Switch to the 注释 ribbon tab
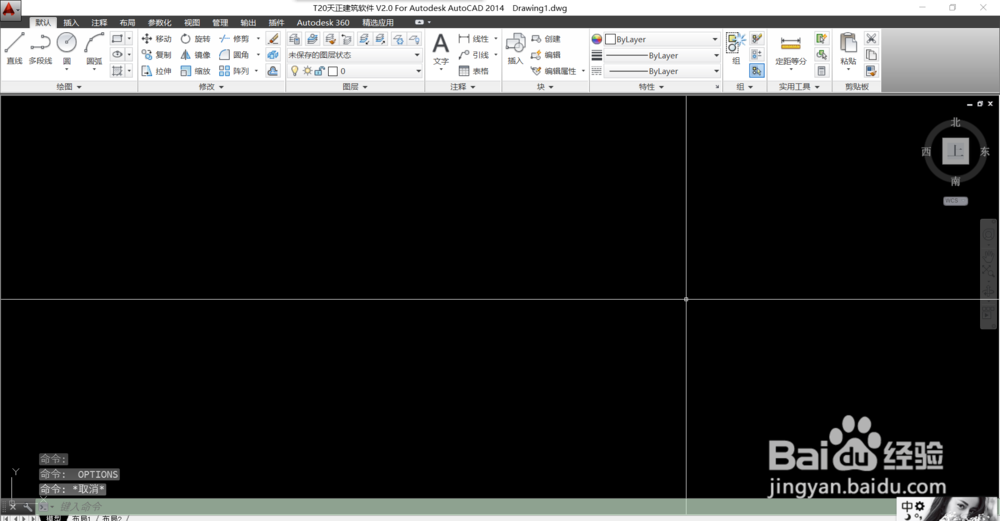The image size is (1000, 521). click(99, 22)
